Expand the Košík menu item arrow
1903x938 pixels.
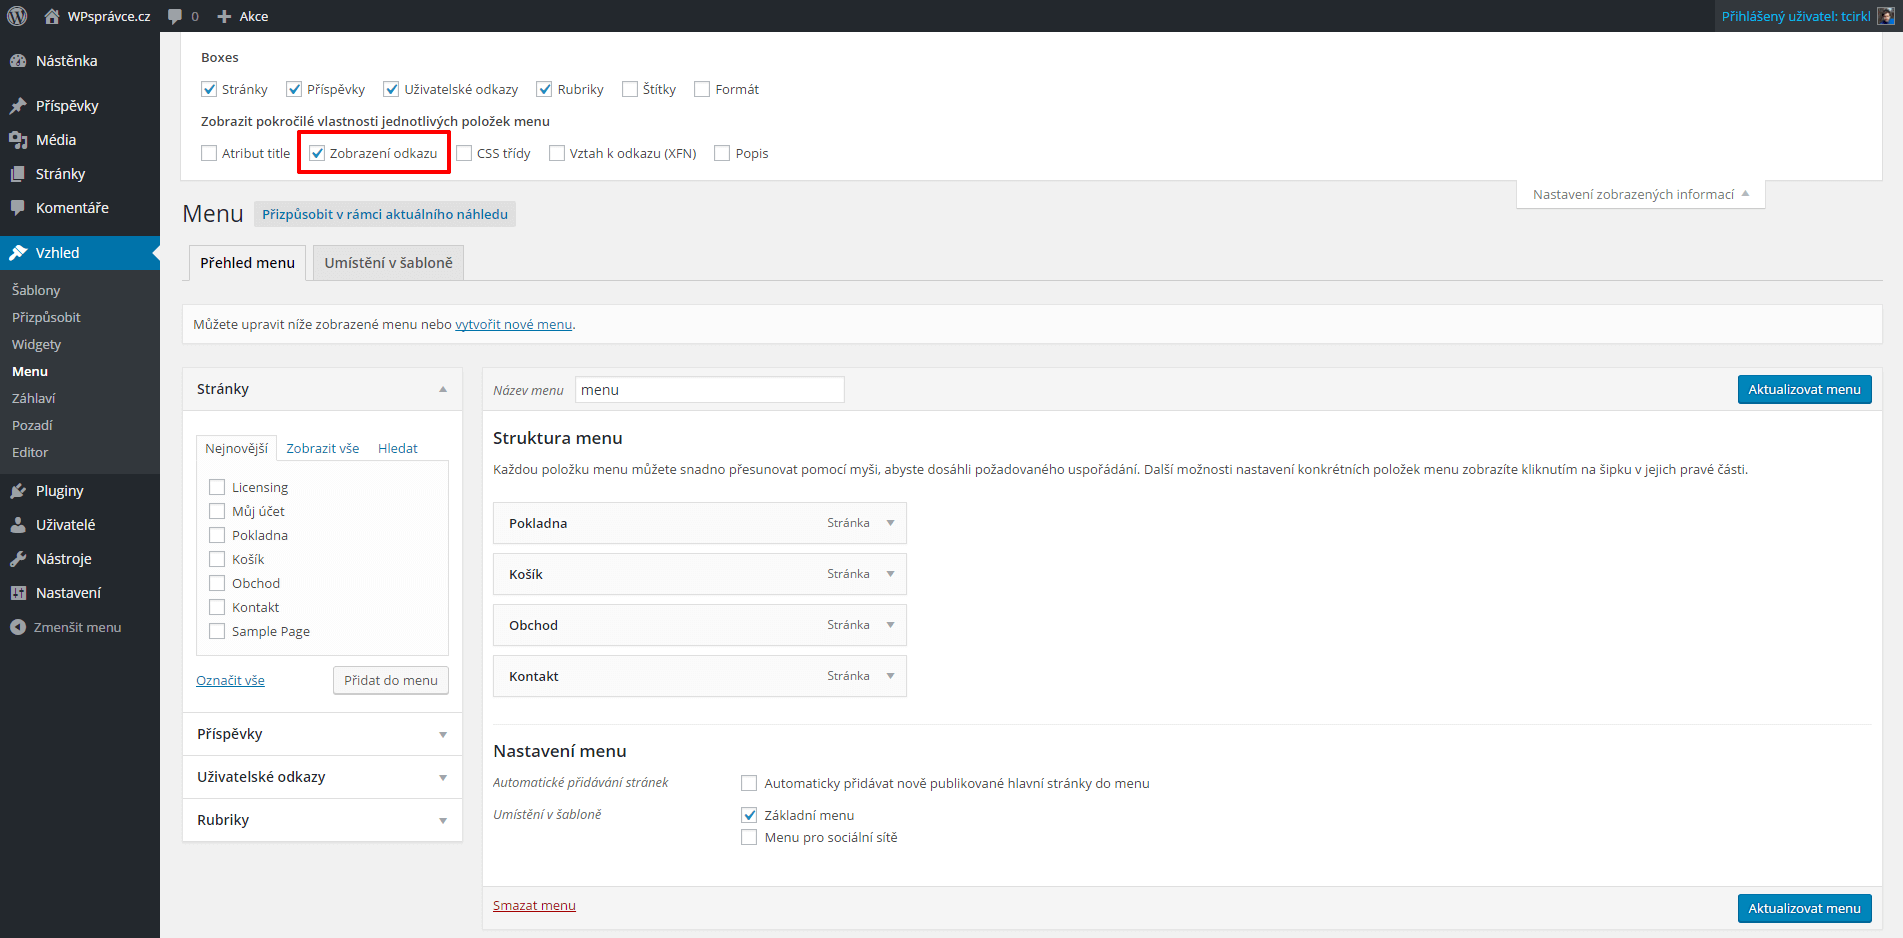pyautogui.click(x=890, y=574)
